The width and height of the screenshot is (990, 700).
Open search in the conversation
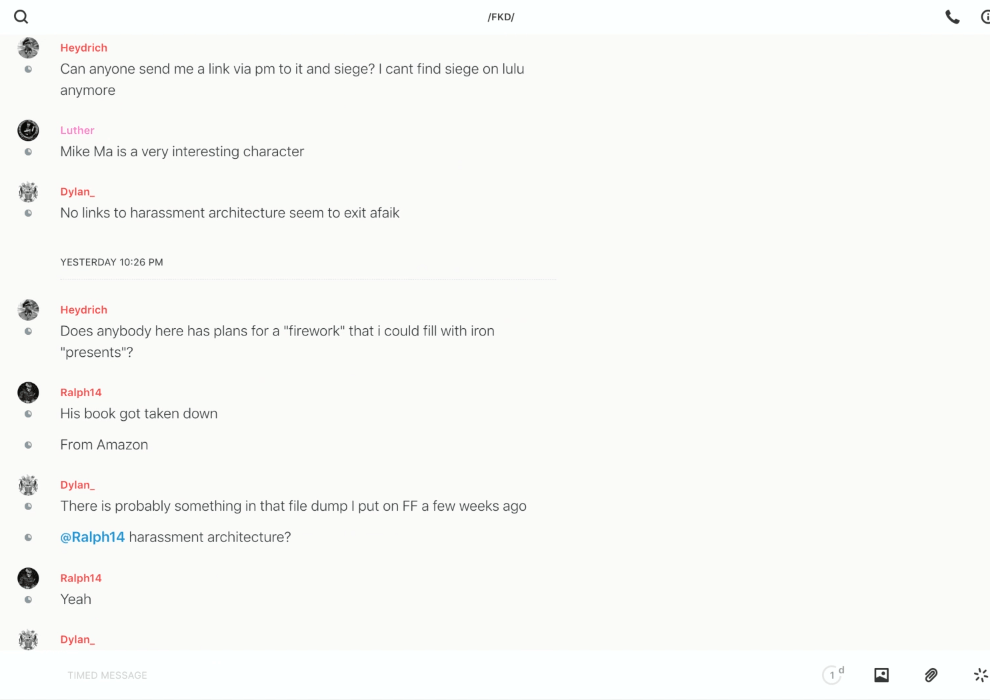[x=21, y=17]
